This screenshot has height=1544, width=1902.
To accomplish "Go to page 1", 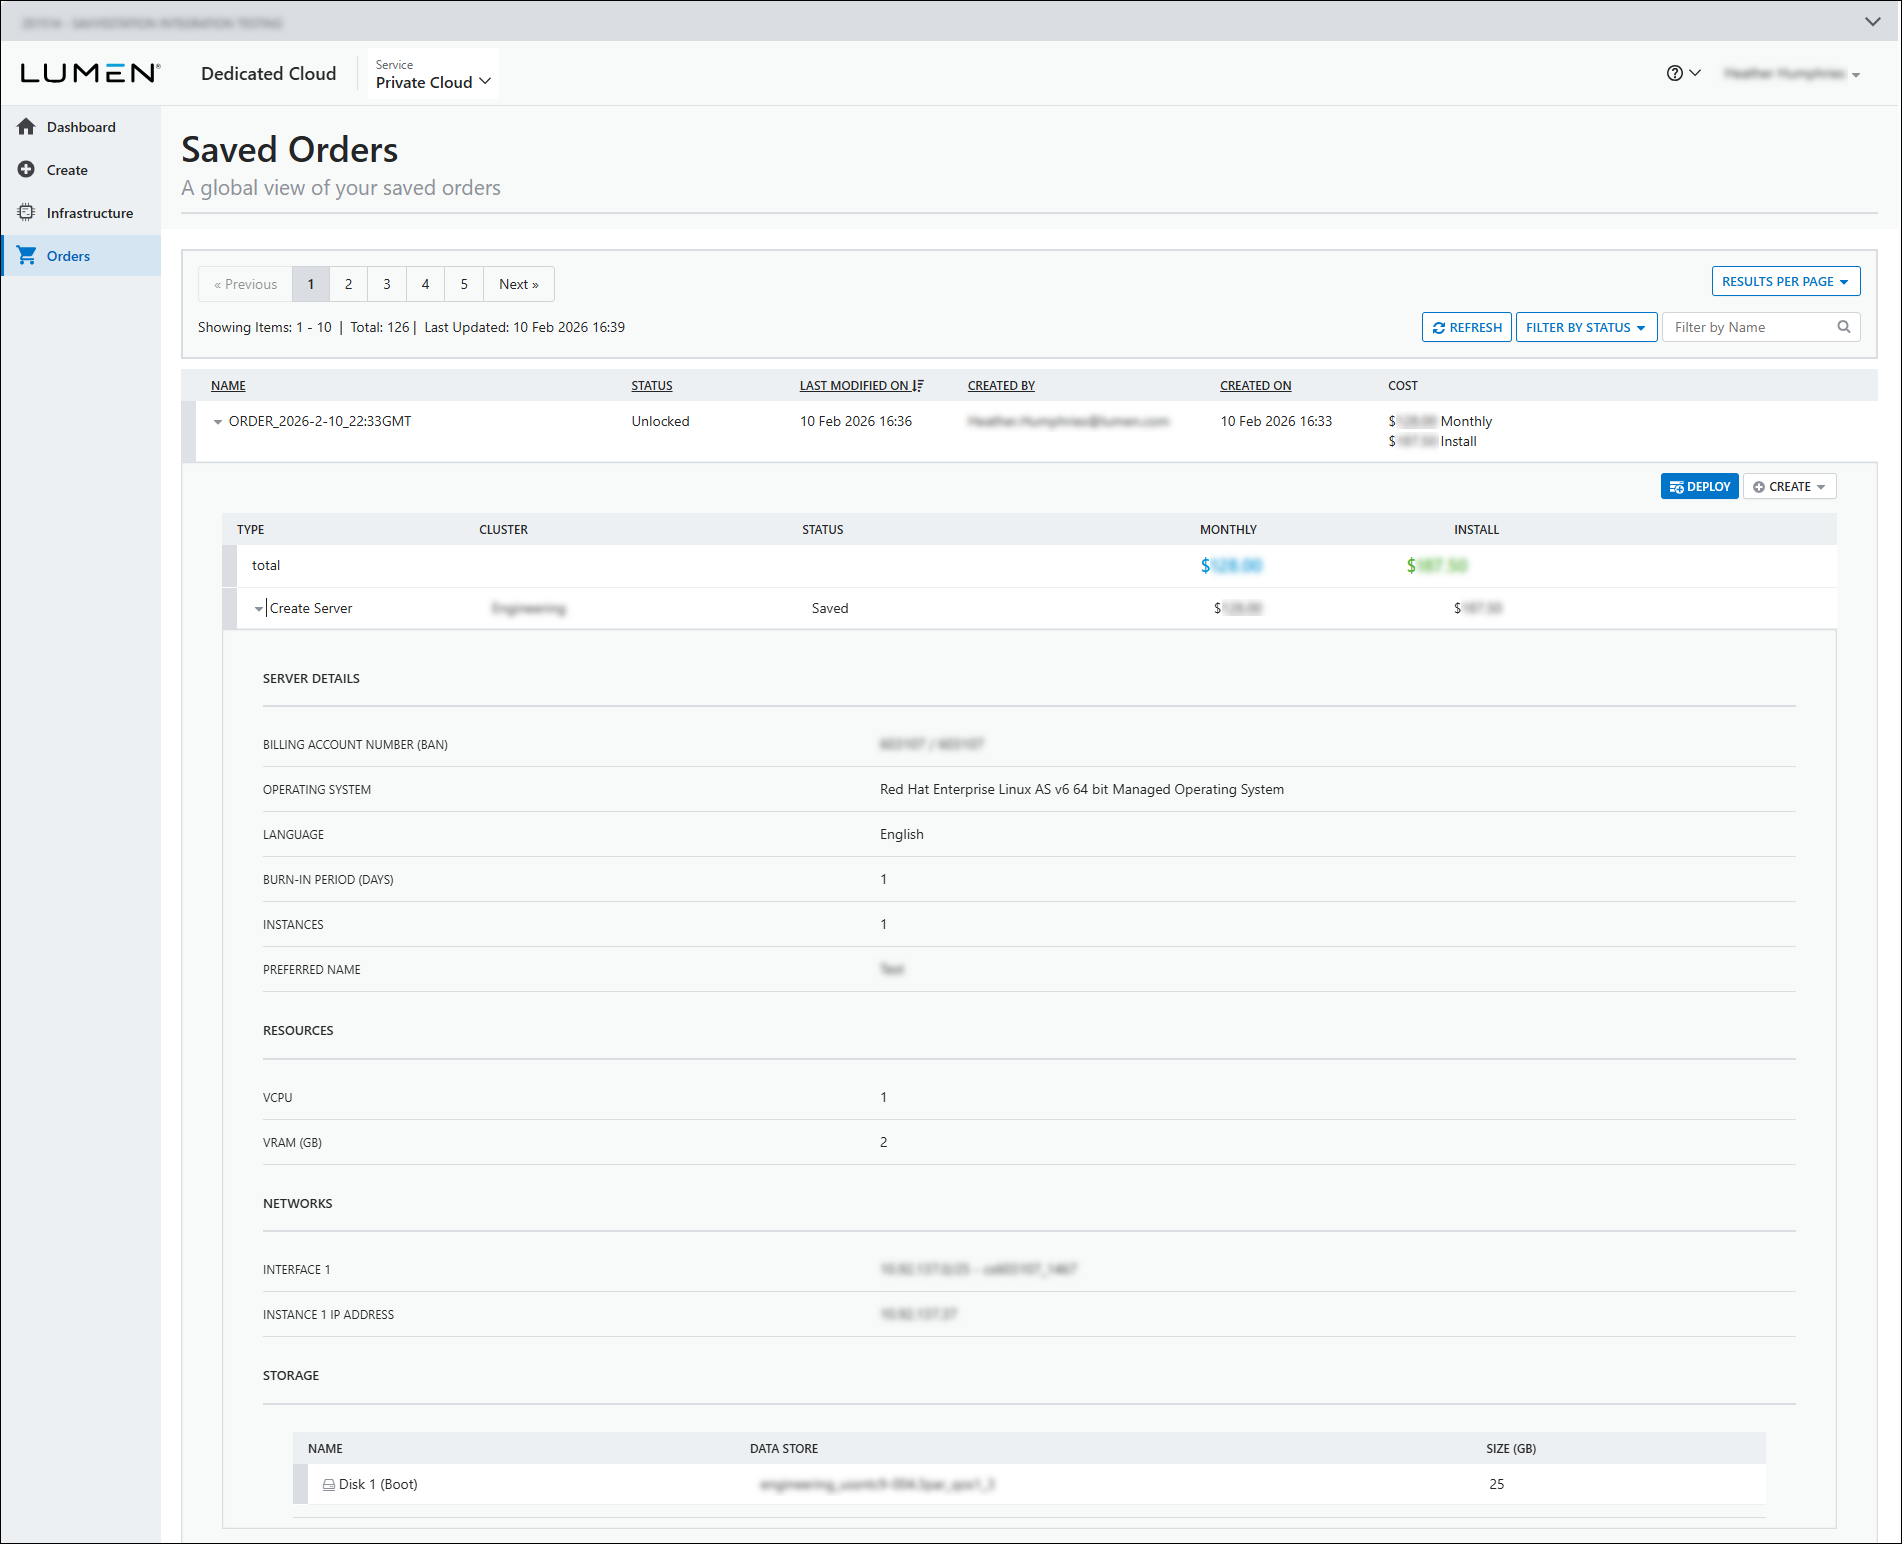I will tap(311, 285).
